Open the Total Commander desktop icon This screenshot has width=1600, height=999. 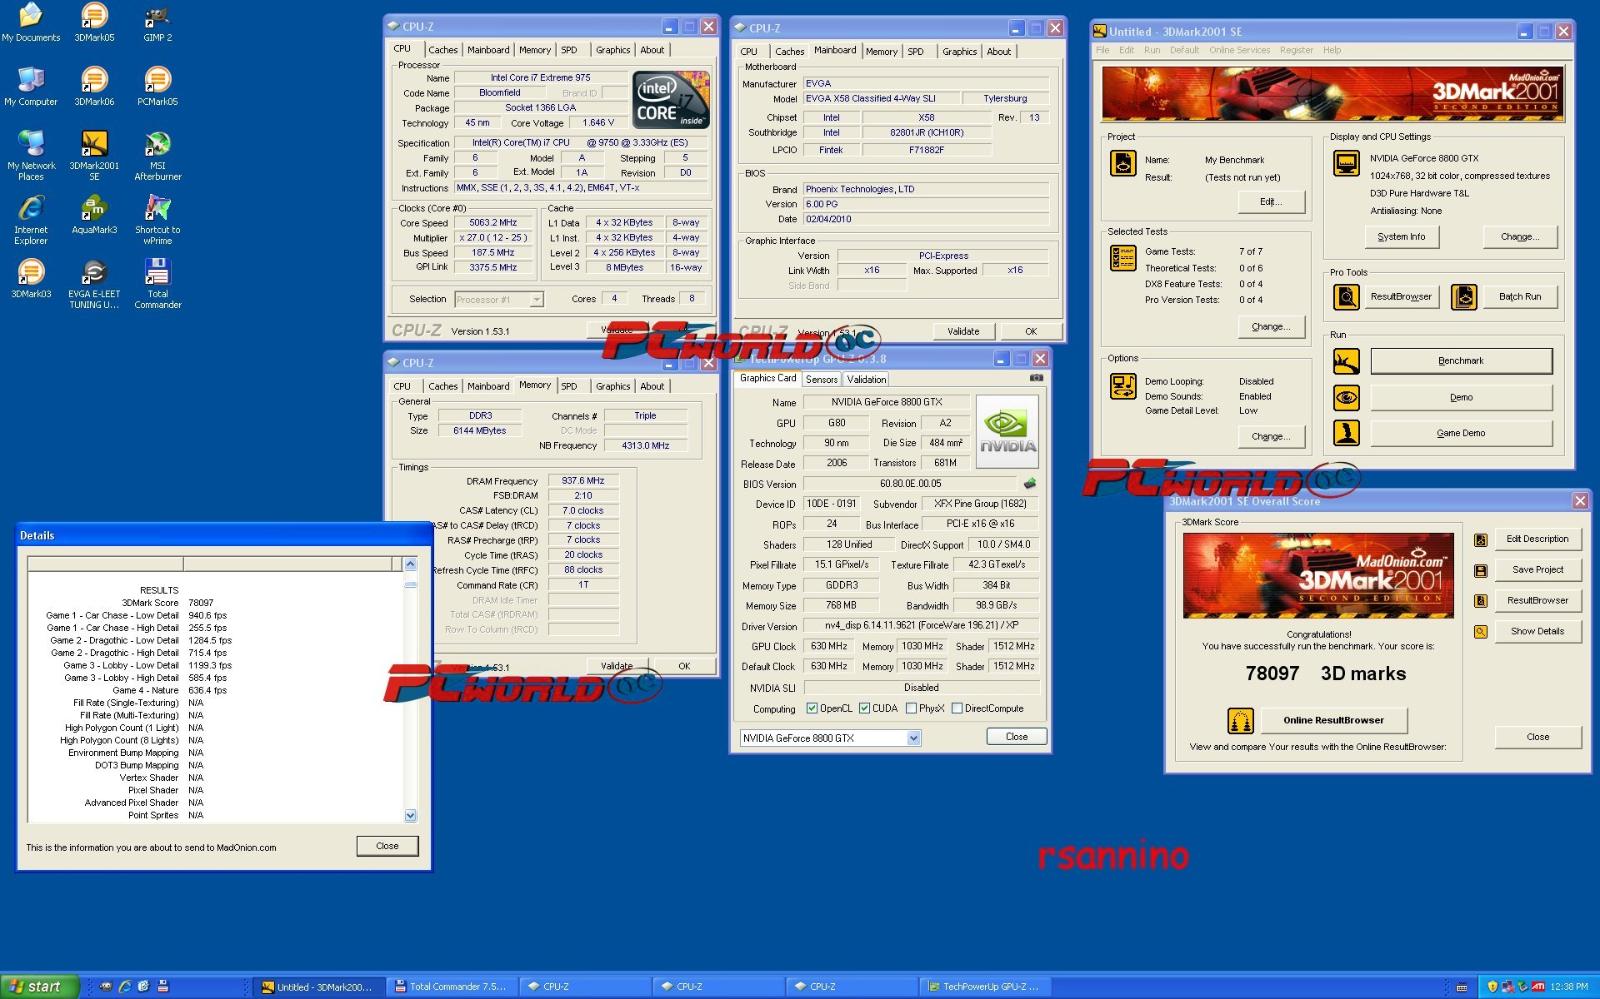point(157,284)
